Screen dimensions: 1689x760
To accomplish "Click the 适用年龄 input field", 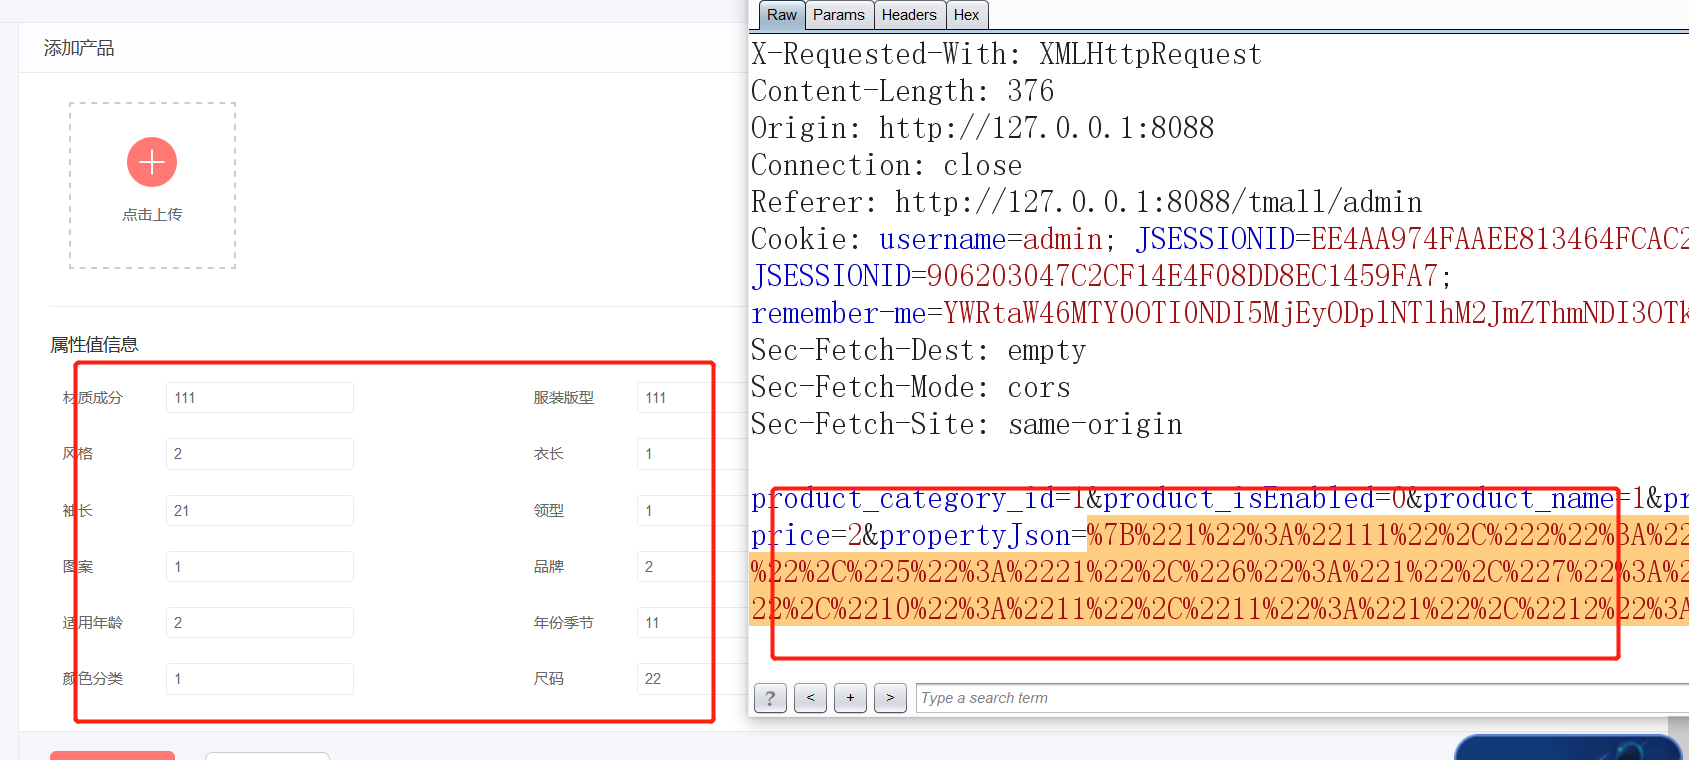I will tap(260, 623).
